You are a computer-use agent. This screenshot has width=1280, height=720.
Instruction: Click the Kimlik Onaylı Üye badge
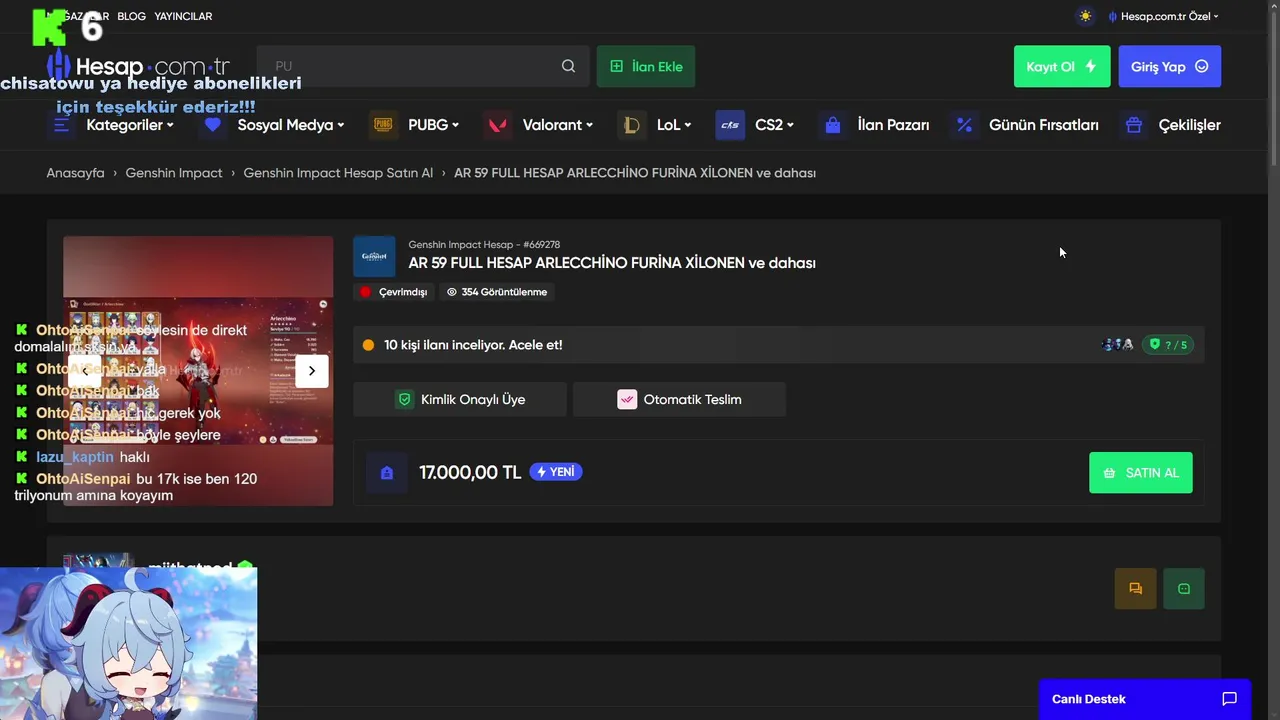460,399
